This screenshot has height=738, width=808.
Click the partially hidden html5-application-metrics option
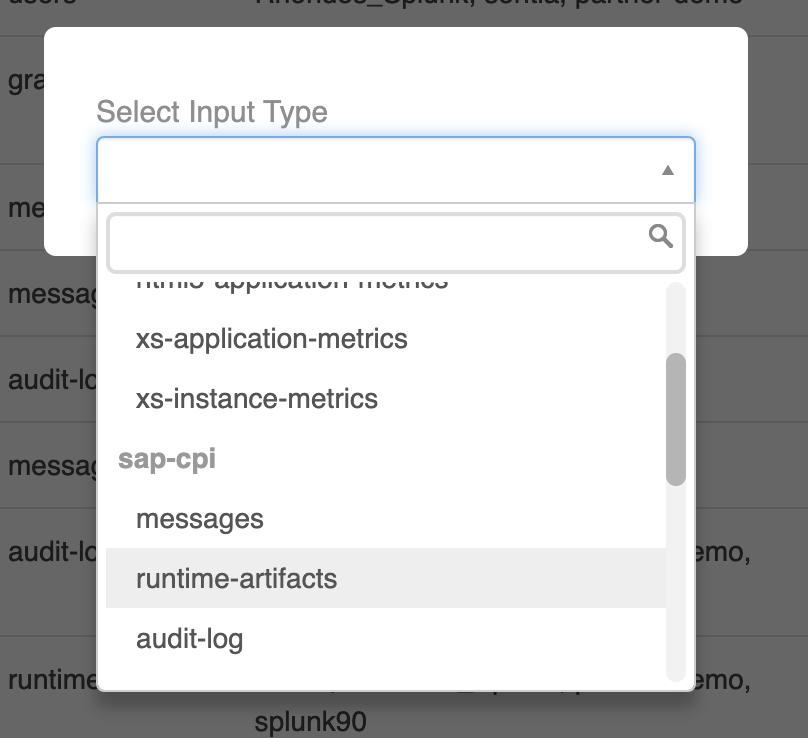[x=291, y=285]
